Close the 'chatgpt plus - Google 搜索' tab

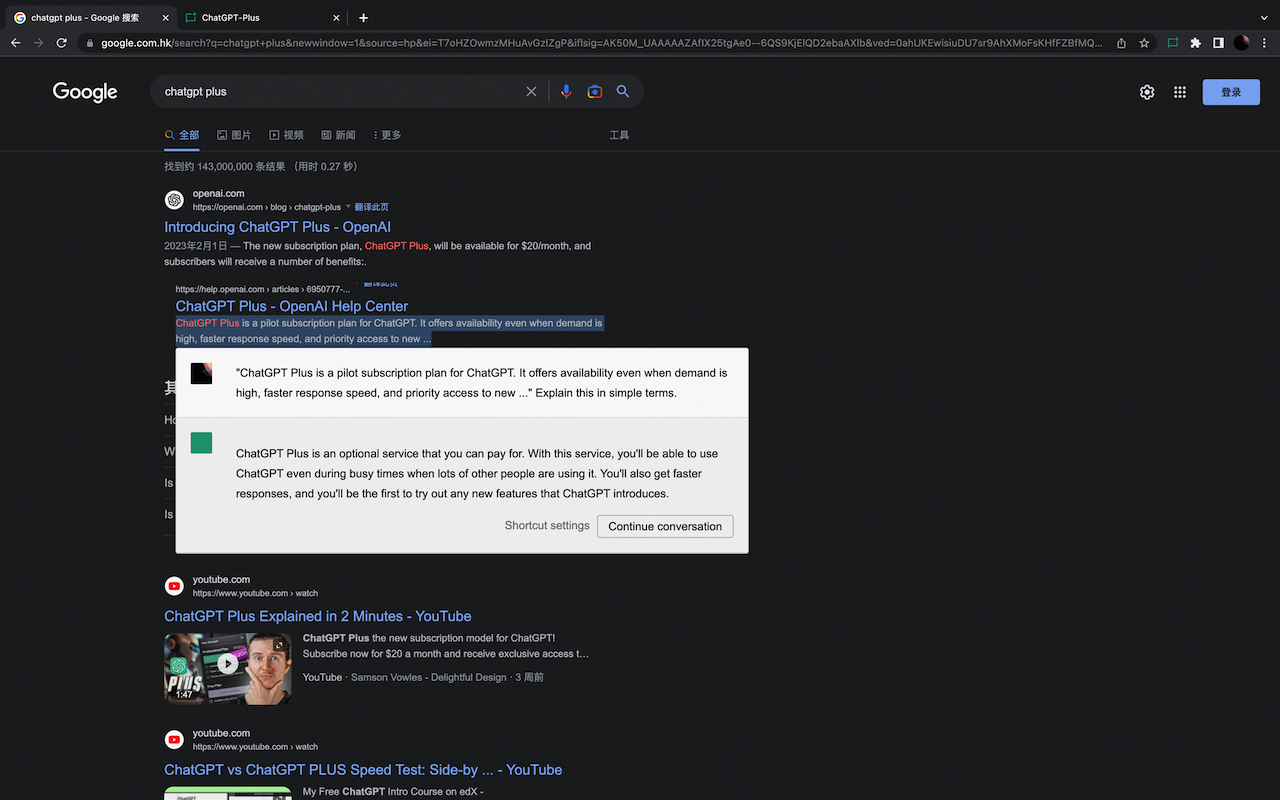coord(164,17)
